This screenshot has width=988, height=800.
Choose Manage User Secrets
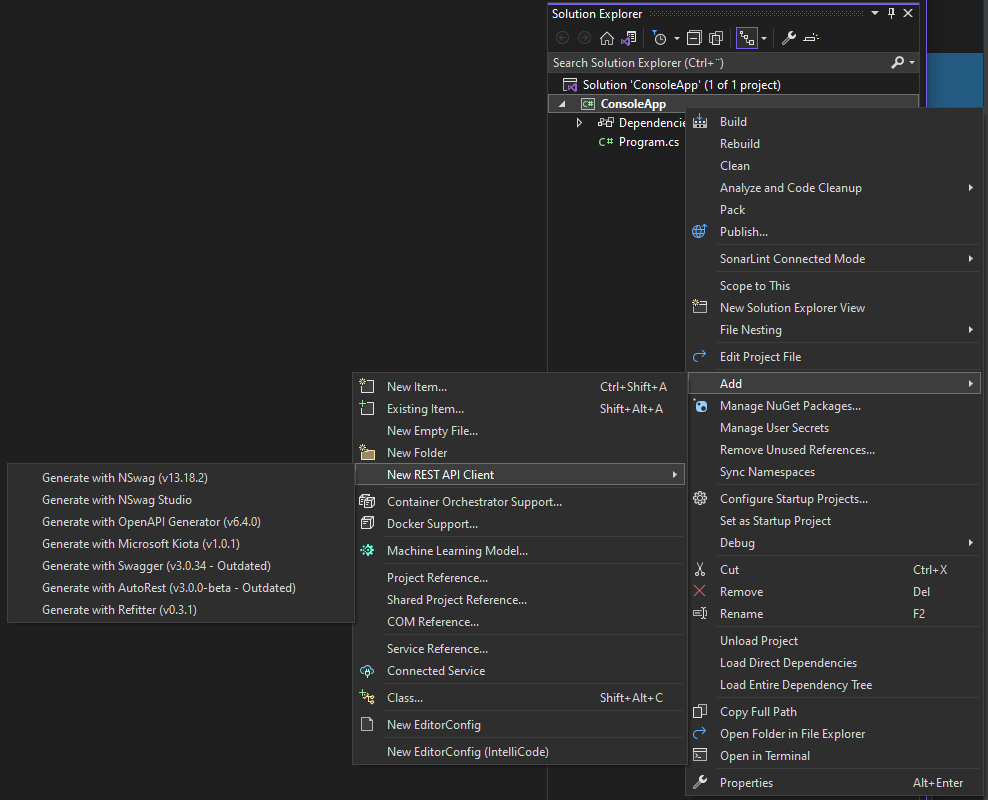click(x=834, y=428)
